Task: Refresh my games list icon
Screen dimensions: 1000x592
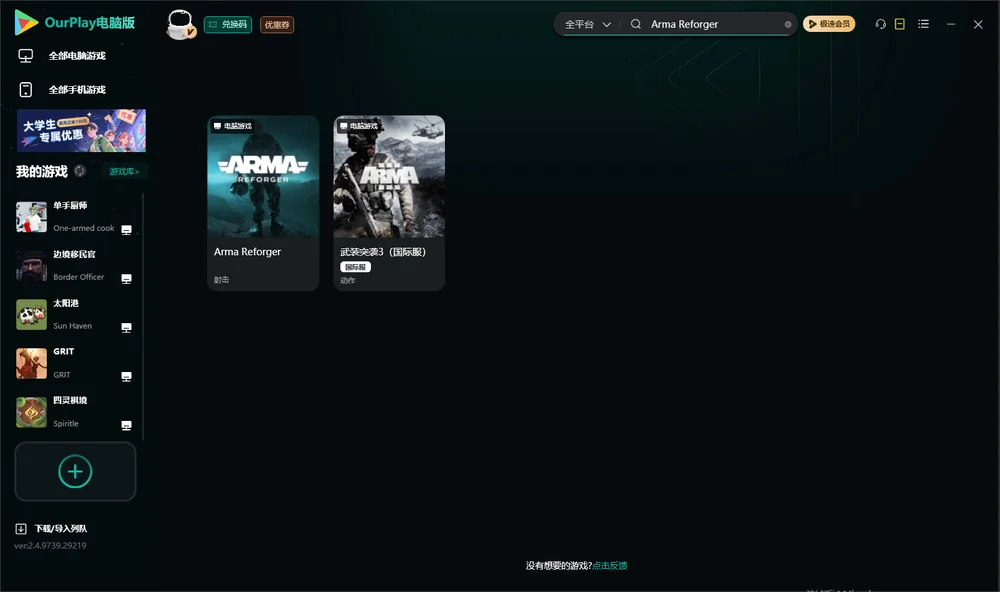Action: pos(80,171)
